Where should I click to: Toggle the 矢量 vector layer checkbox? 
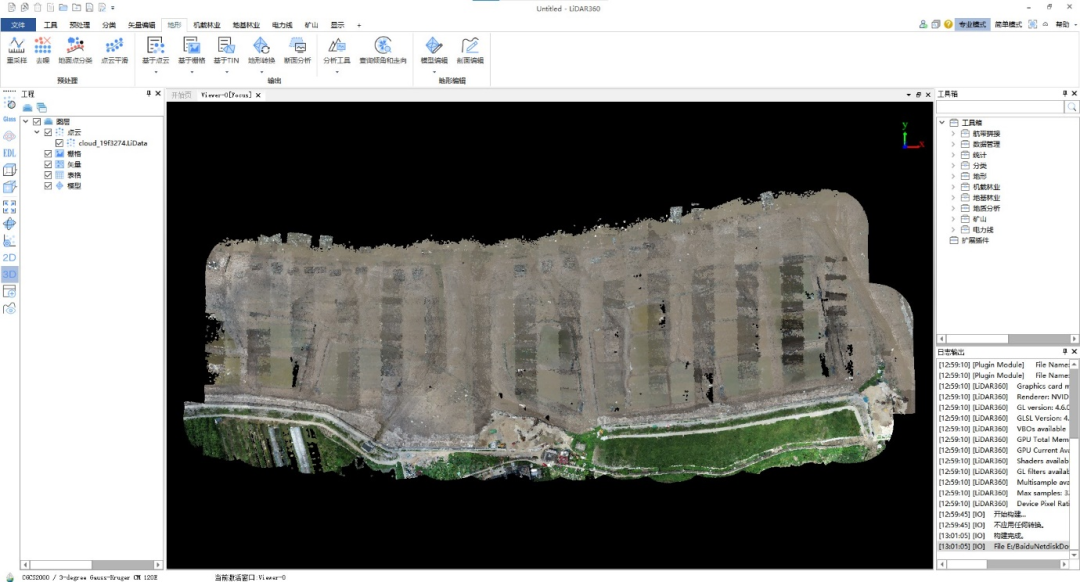coord(48,165)
